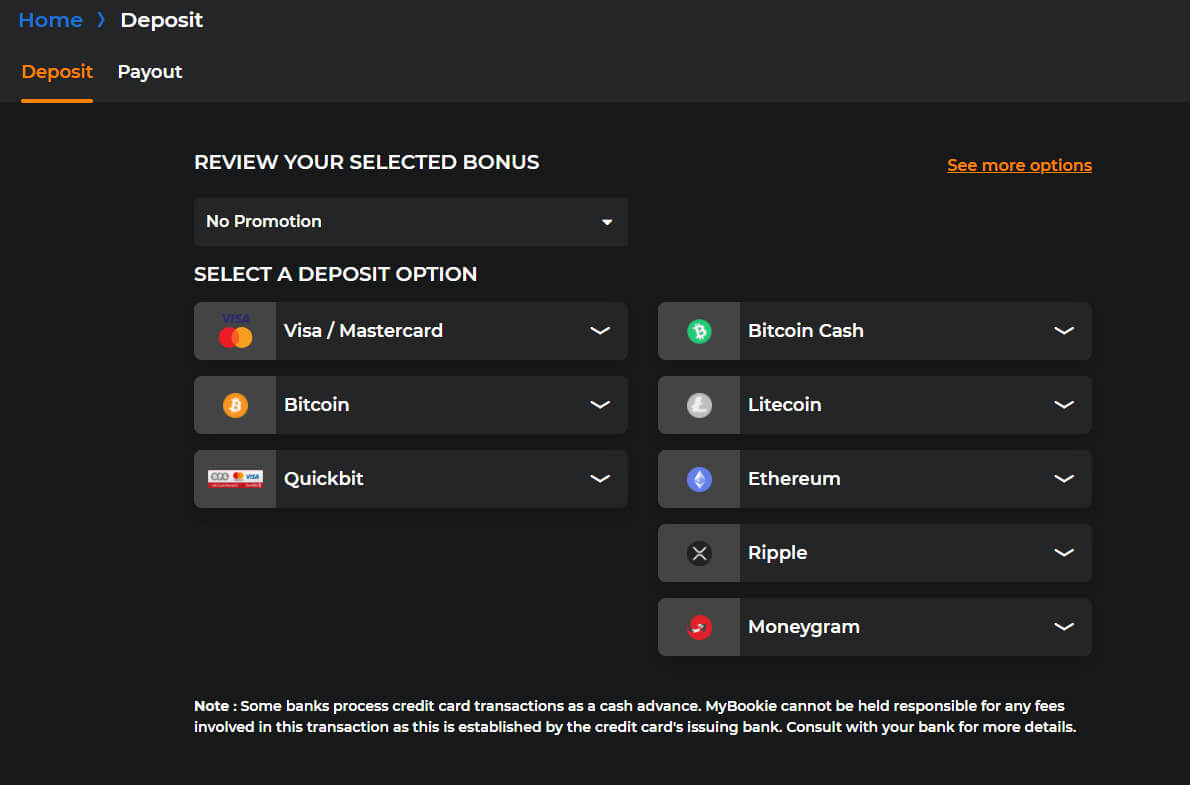Click the orange Bitcoin coin icon
Screen dimensions: 1190x785
235,405
